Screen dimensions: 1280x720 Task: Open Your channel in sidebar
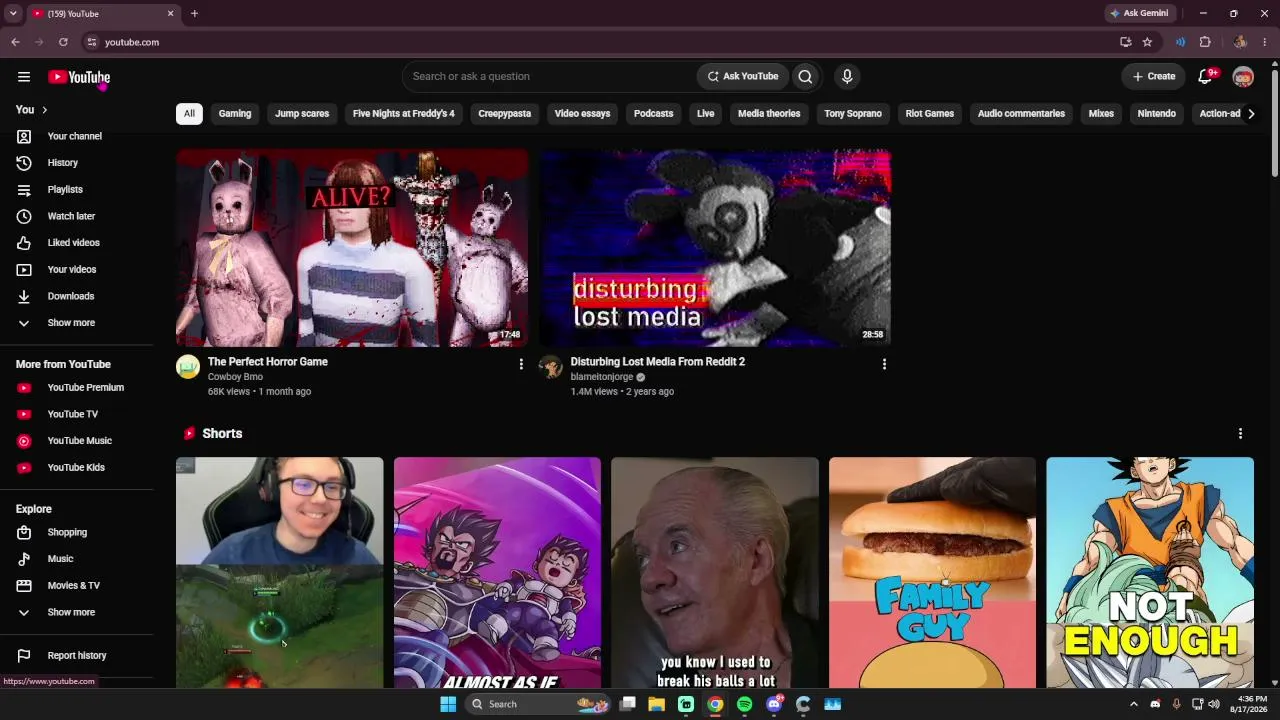pos(76,136)
